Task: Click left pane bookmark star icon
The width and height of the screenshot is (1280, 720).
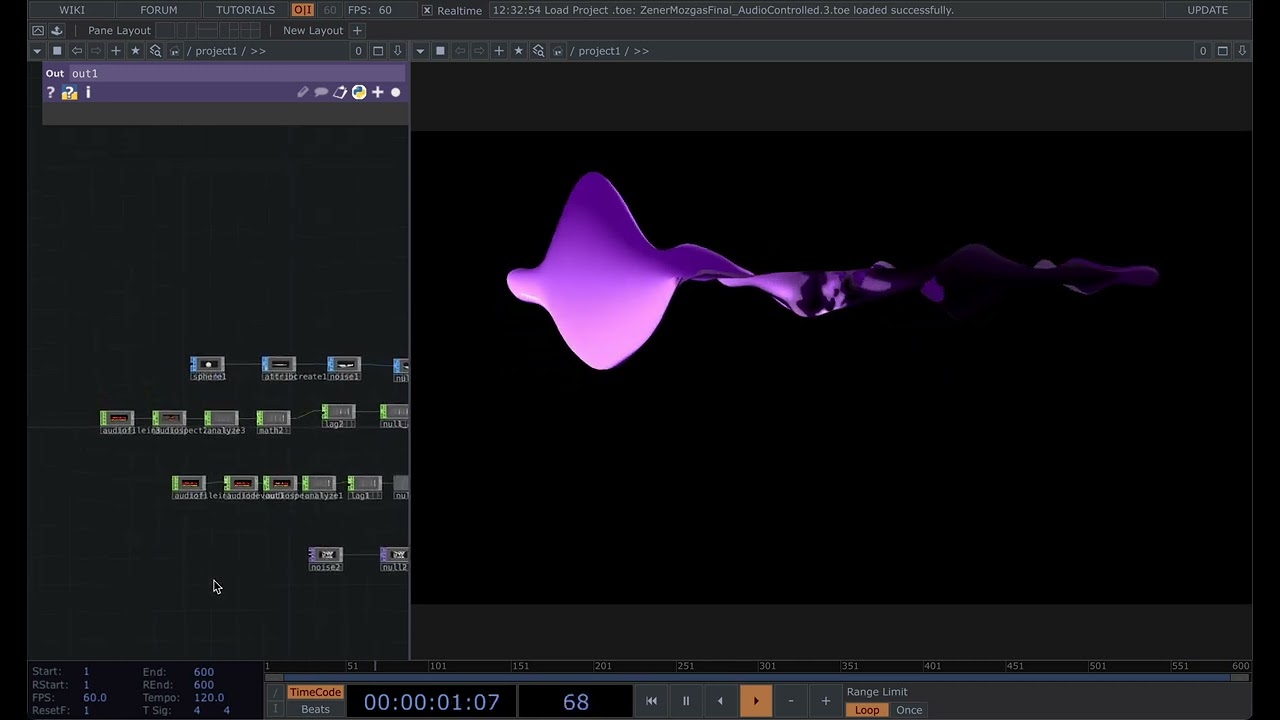Action: (x=135, y=51)
